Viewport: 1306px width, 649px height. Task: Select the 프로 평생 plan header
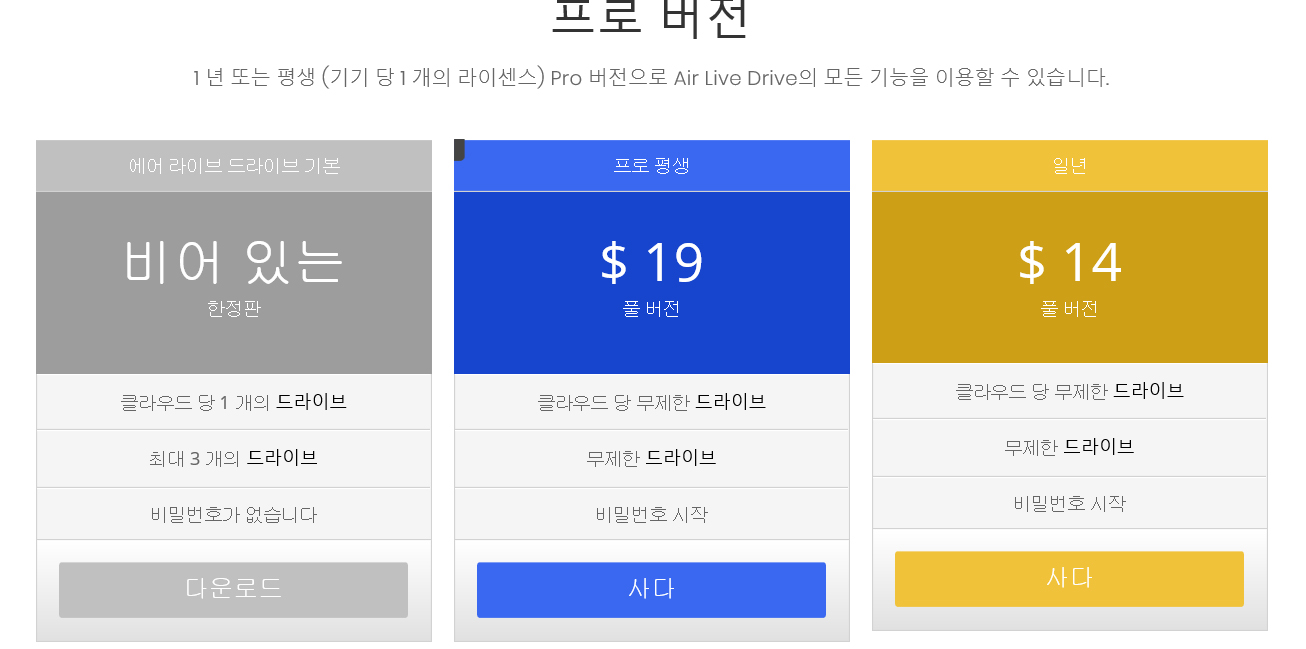pos(652,165)
